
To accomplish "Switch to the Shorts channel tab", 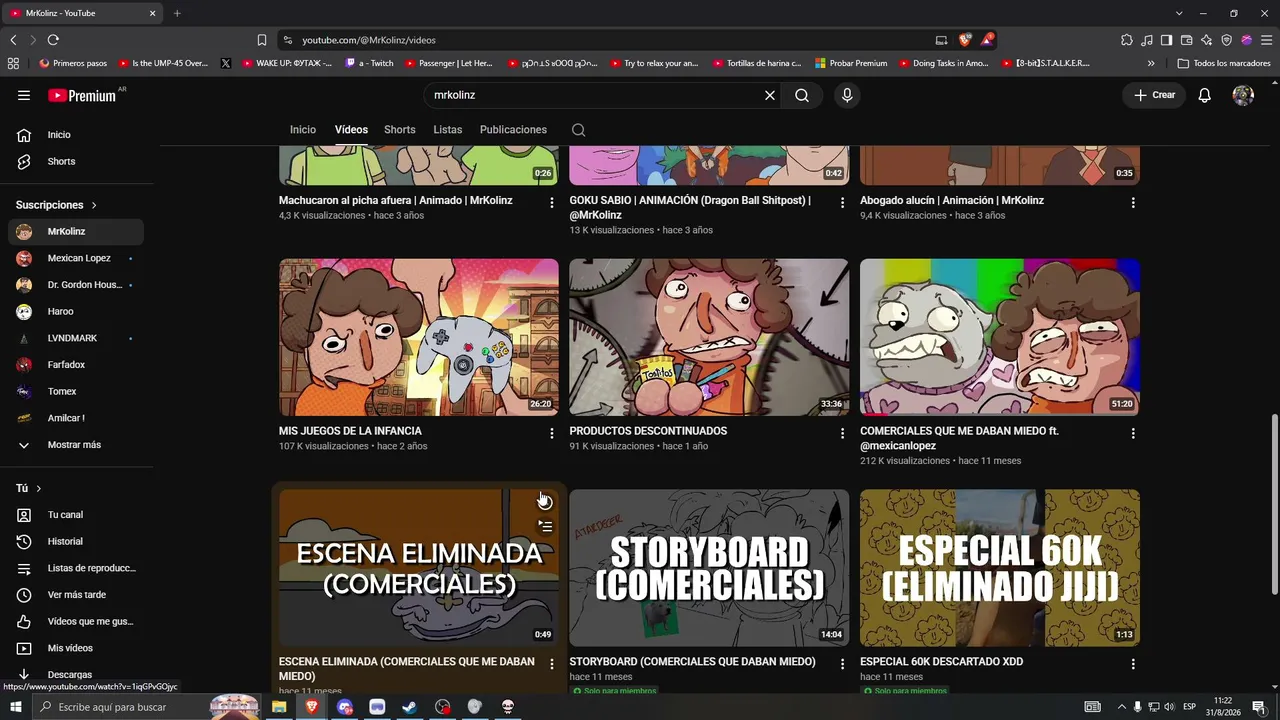I will click(x=400, y=130).
